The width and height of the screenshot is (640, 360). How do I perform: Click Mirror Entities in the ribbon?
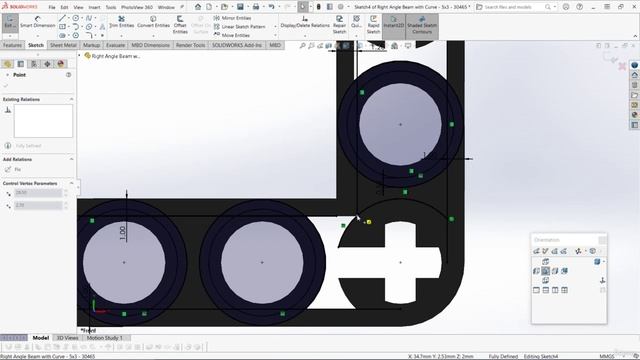(x=232, y=18)
